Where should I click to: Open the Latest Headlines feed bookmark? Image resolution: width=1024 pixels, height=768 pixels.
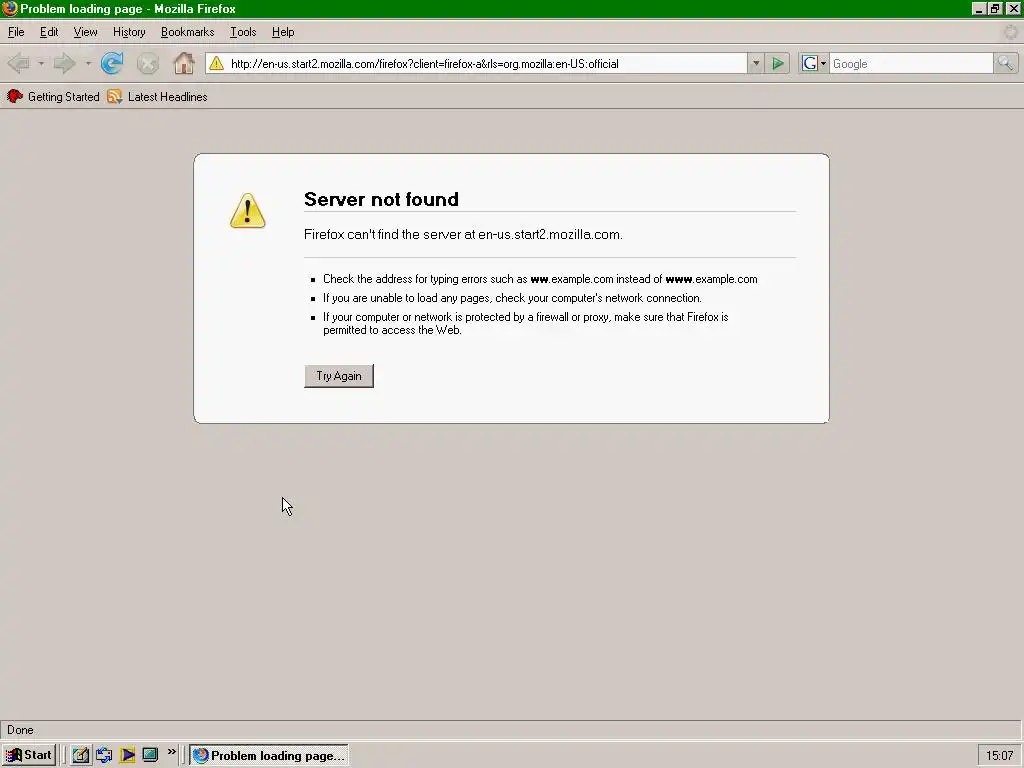157,97
